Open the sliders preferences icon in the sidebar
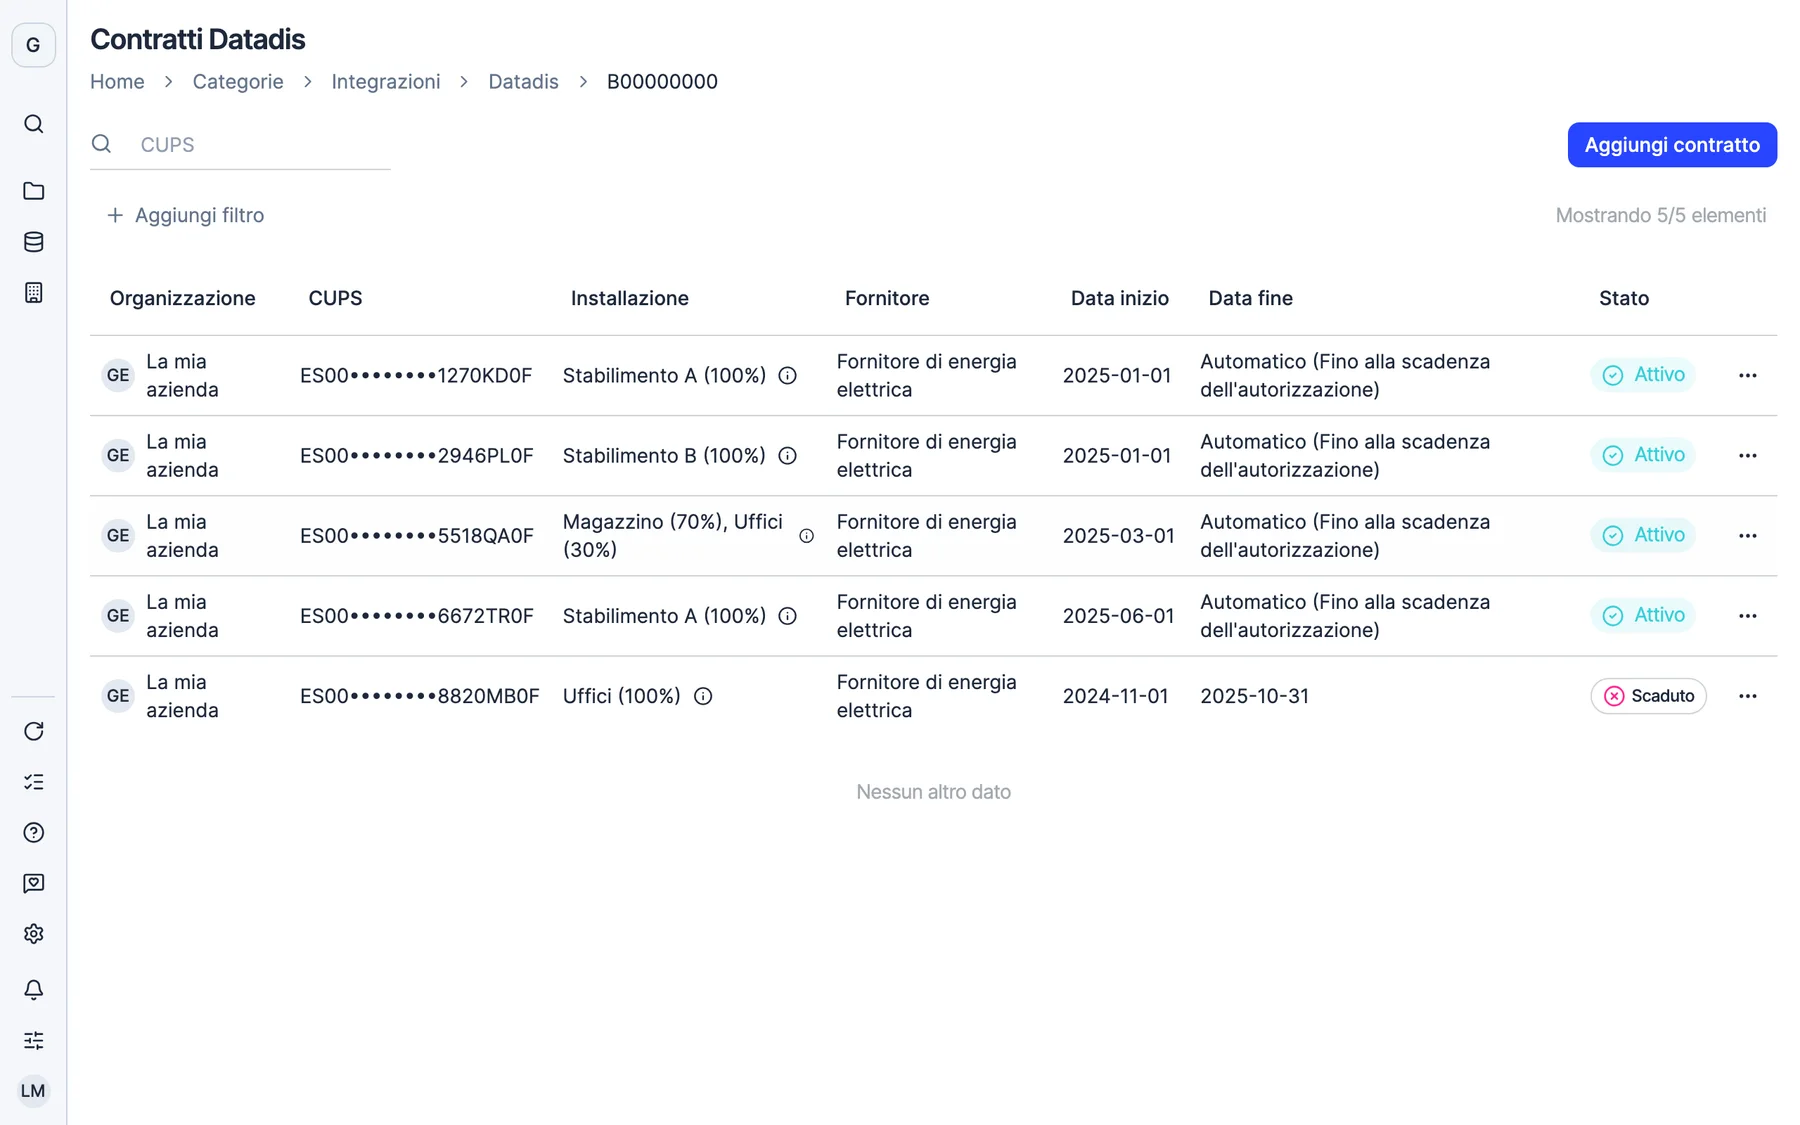 click(33, 1040)
